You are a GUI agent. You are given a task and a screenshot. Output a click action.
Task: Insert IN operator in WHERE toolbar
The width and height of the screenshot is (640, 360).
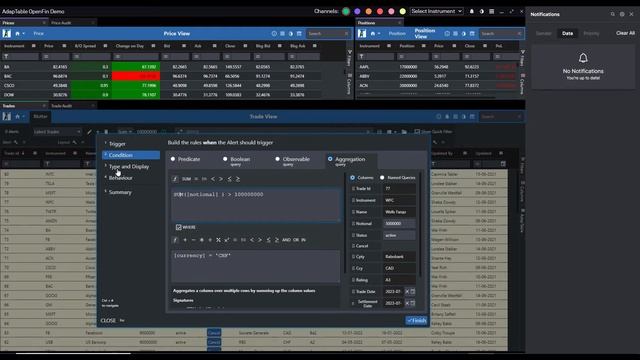click(x=303, y=240)
